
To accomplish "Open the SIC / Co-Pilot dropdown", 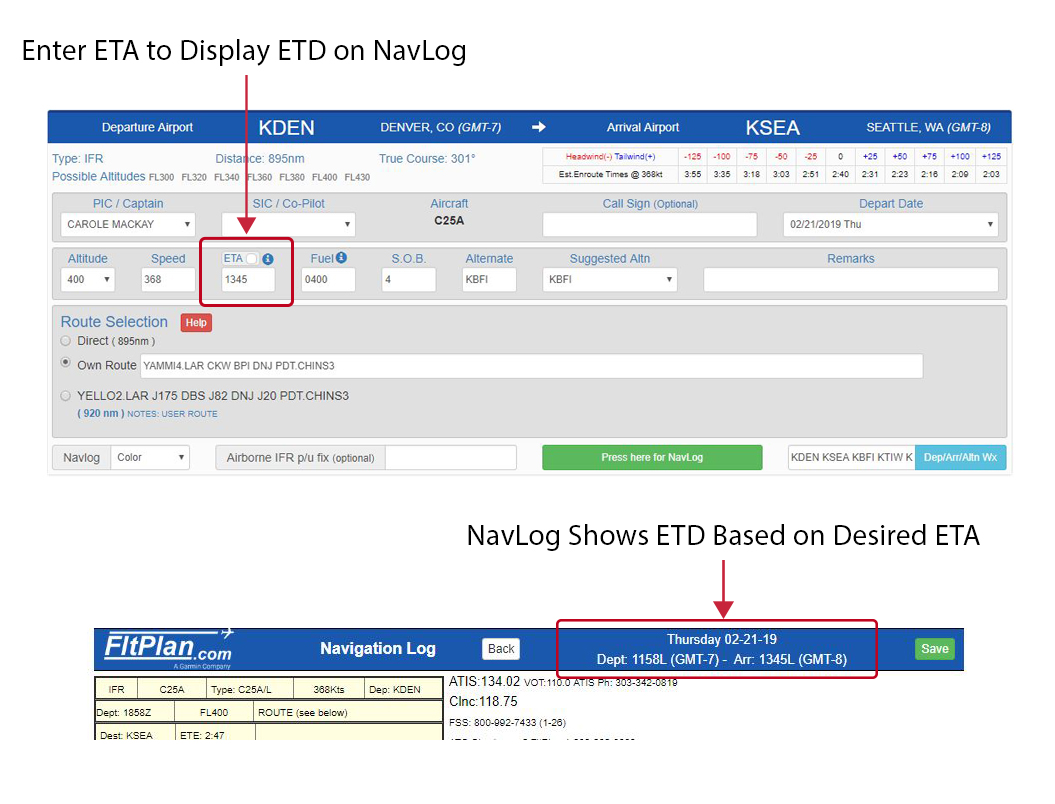I will pyautogui.click(x=288, y=224).
